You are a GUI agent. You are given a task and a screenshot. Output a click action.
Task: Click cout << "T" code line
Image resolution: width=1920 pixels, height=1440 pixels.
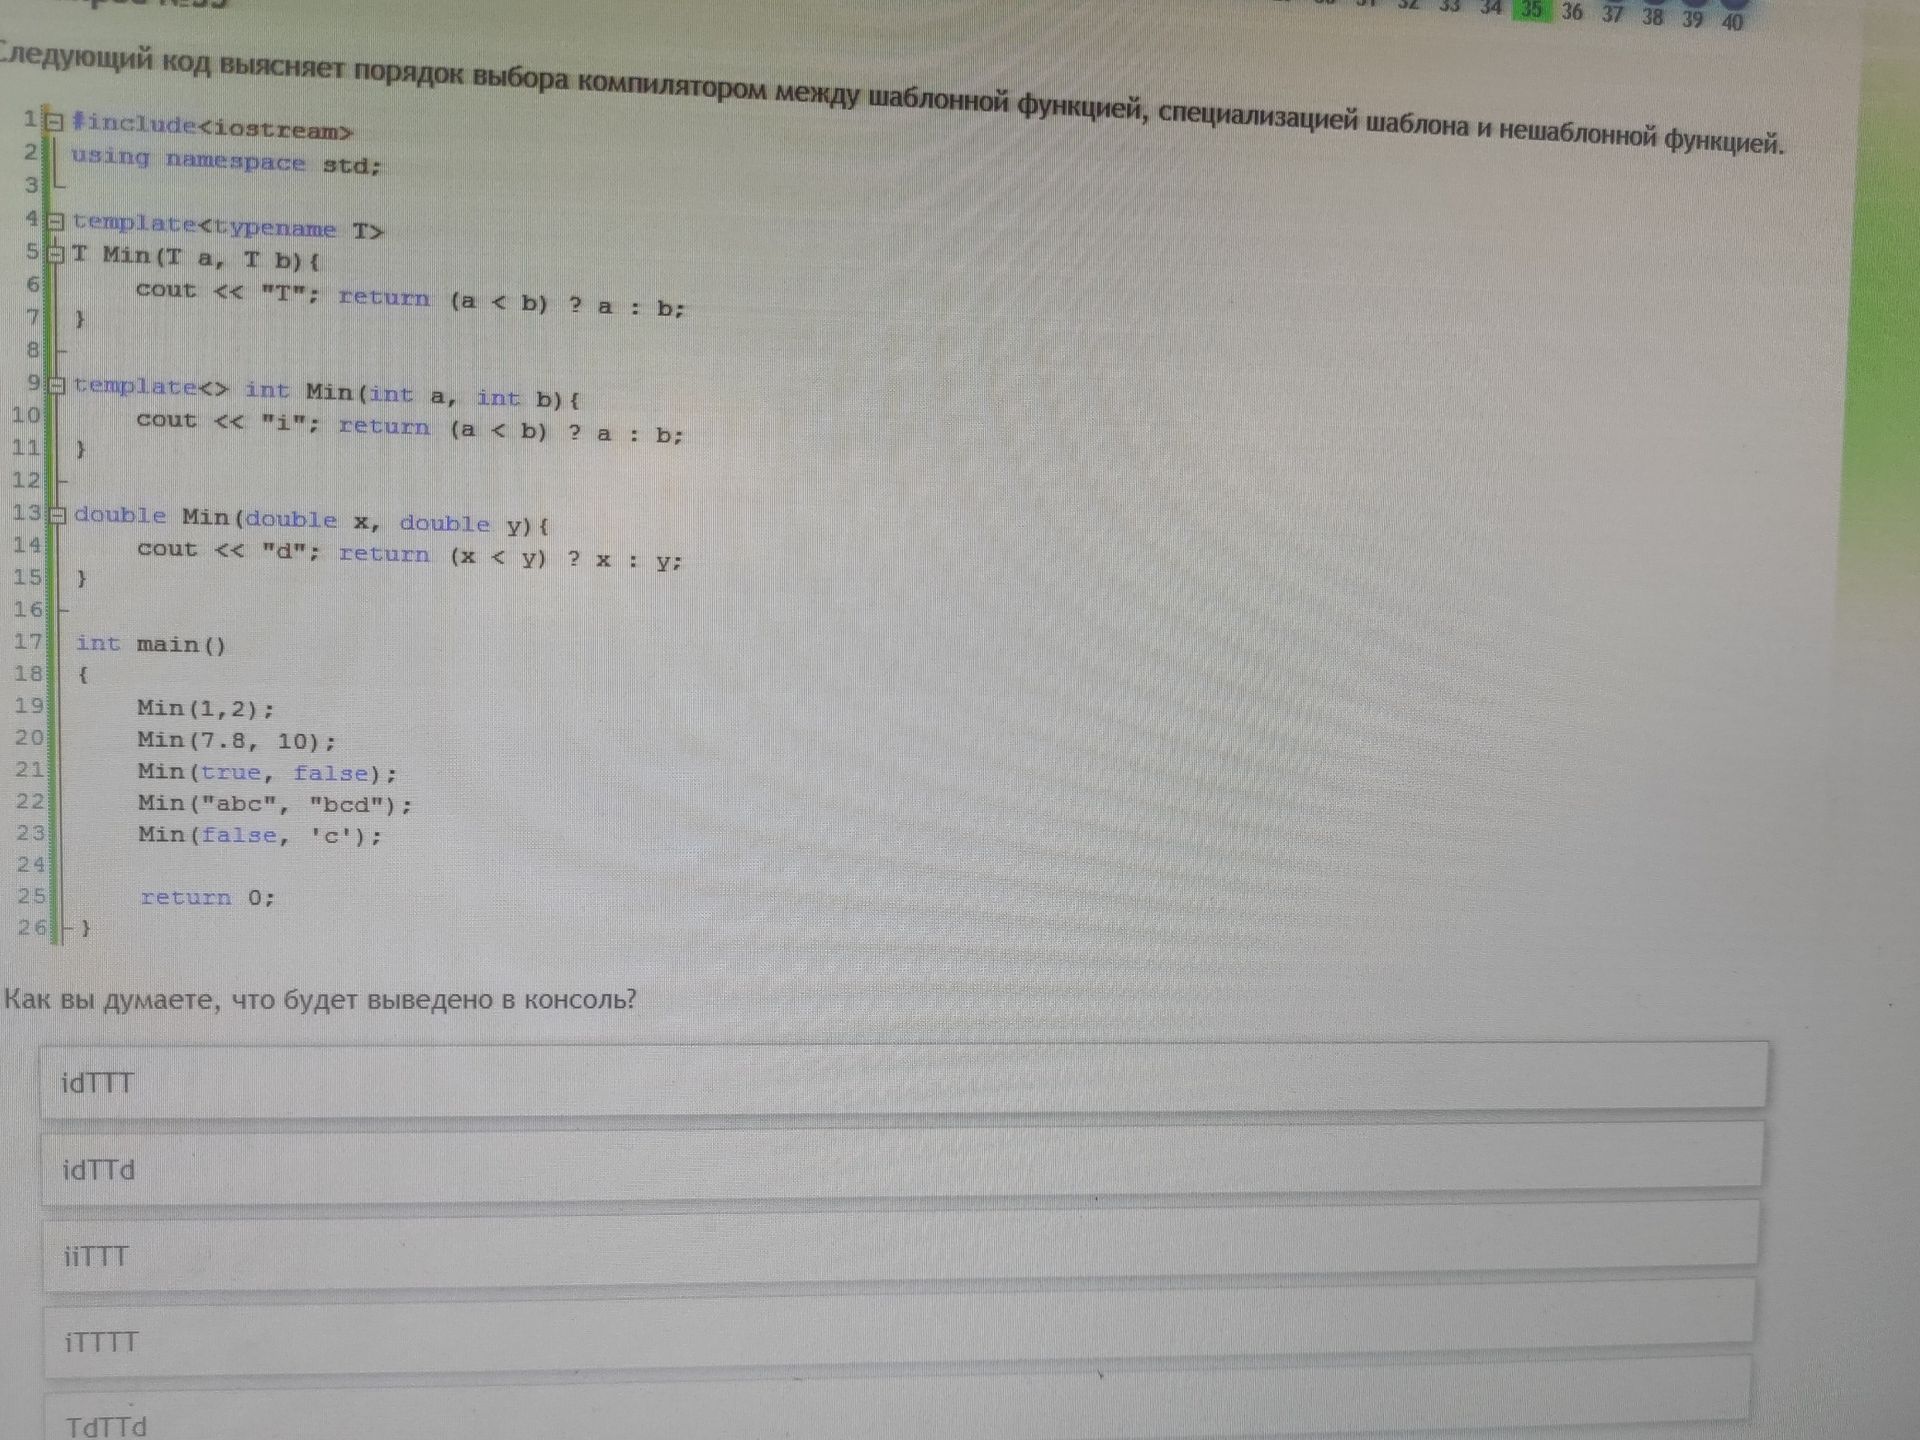coord(411,297)
